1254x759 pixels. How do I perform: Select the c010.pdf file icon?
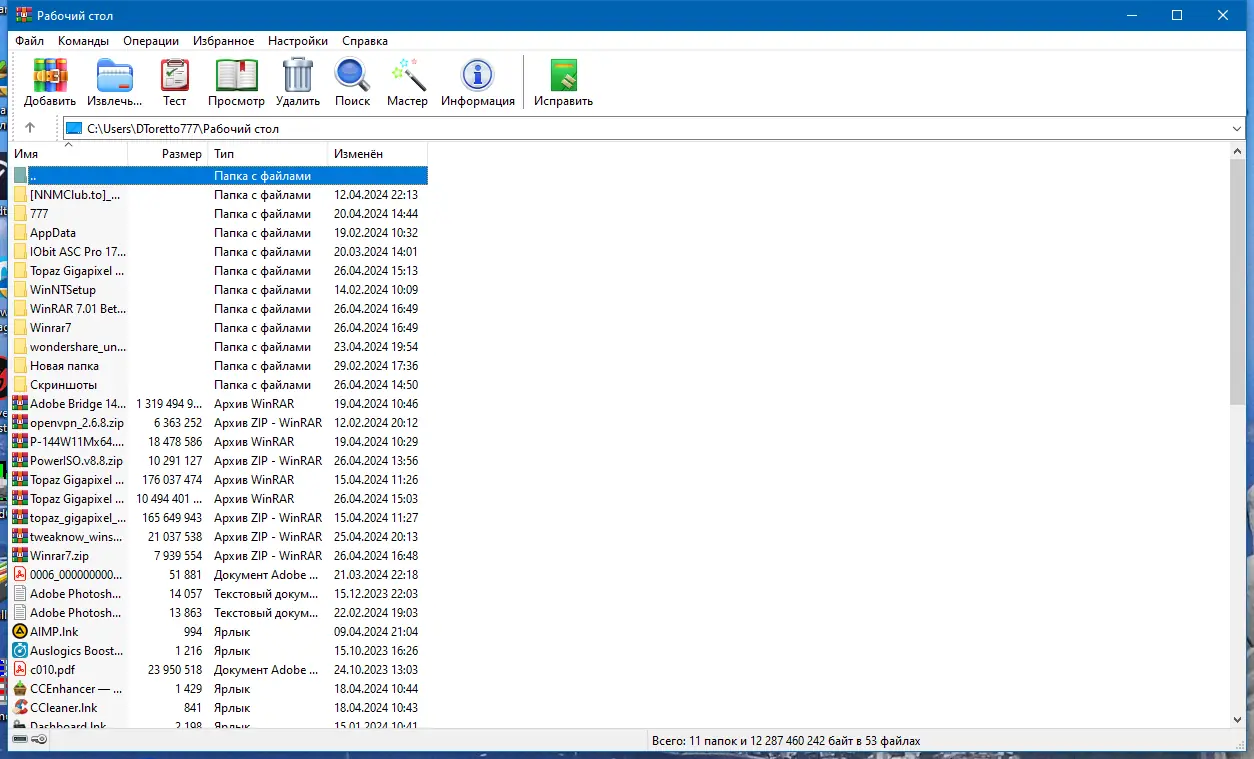[20, 670]
